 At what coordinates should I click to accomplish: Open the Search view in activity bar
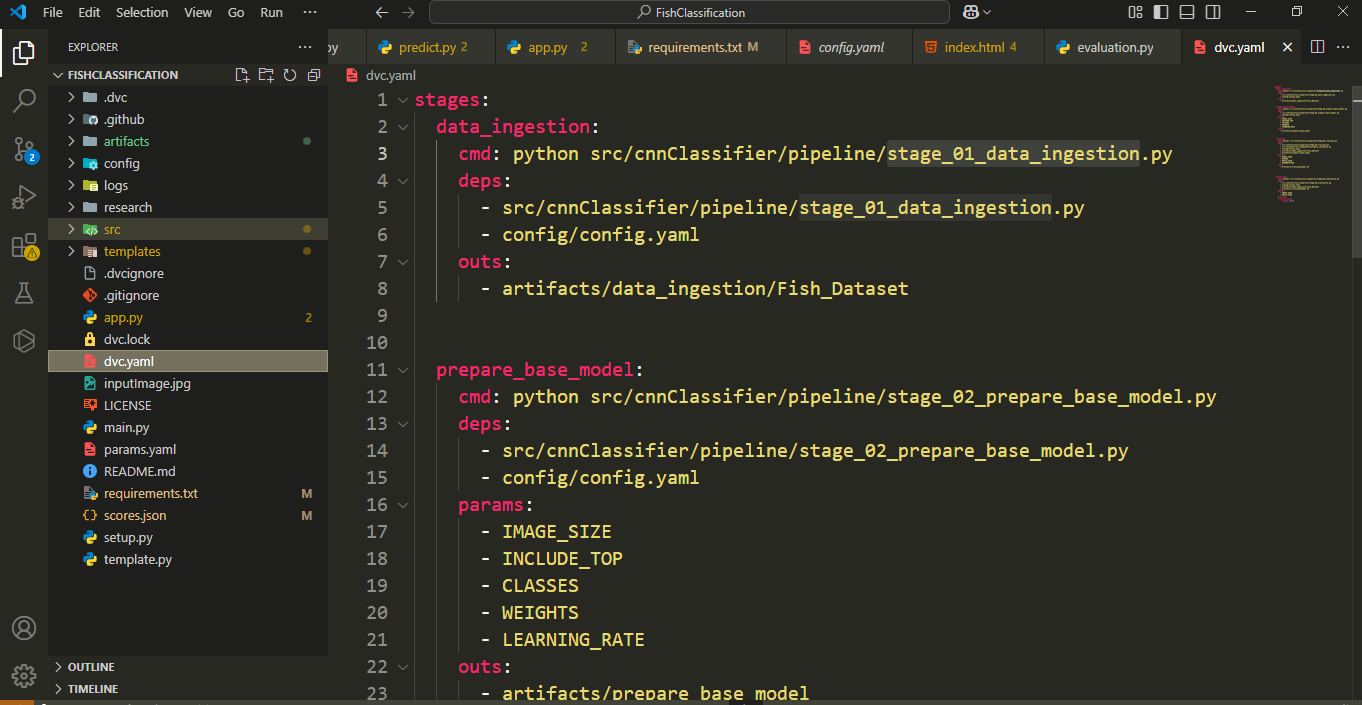(x=24, y=101)
